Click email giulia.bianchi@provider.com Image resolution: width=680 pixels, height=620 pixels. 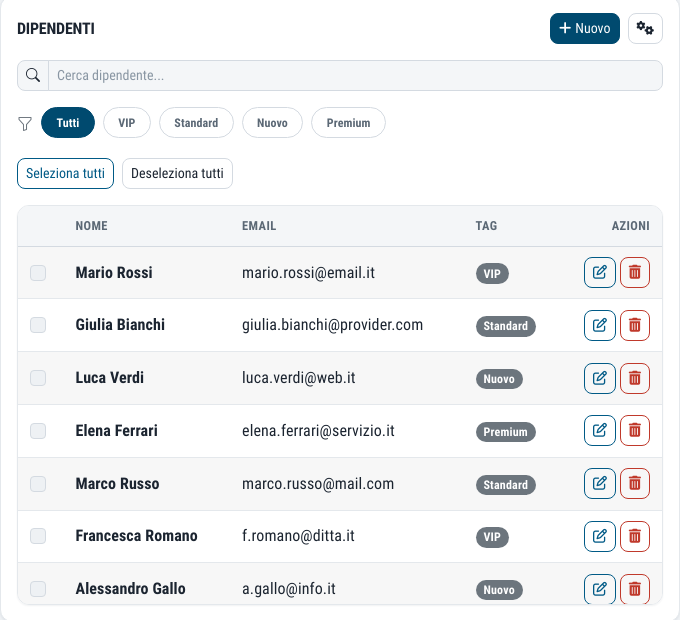pos(333,325)
